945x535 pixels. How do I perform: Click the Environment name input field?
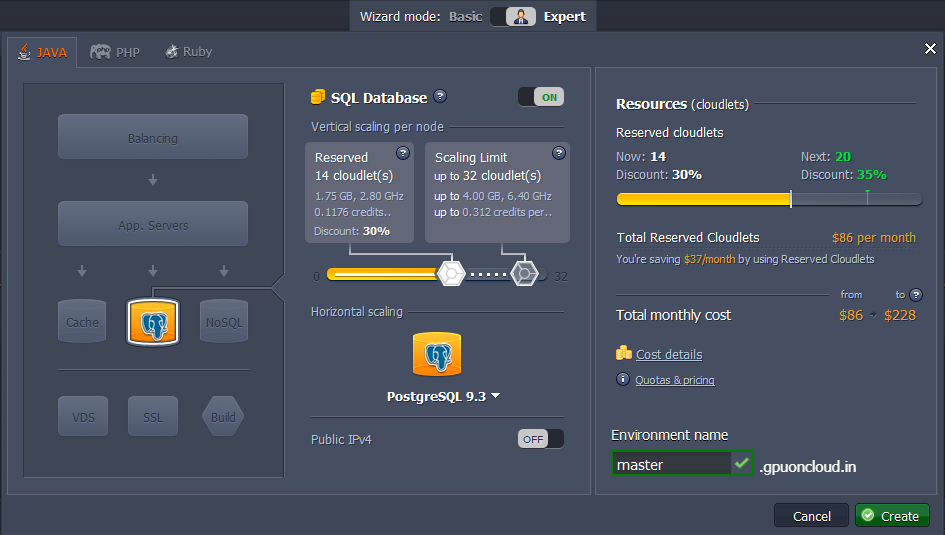coord(672,464)
